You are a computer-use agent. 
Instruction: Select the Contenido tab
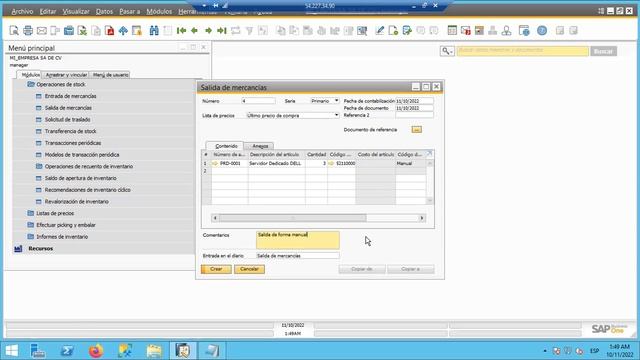tap(226, 146)
